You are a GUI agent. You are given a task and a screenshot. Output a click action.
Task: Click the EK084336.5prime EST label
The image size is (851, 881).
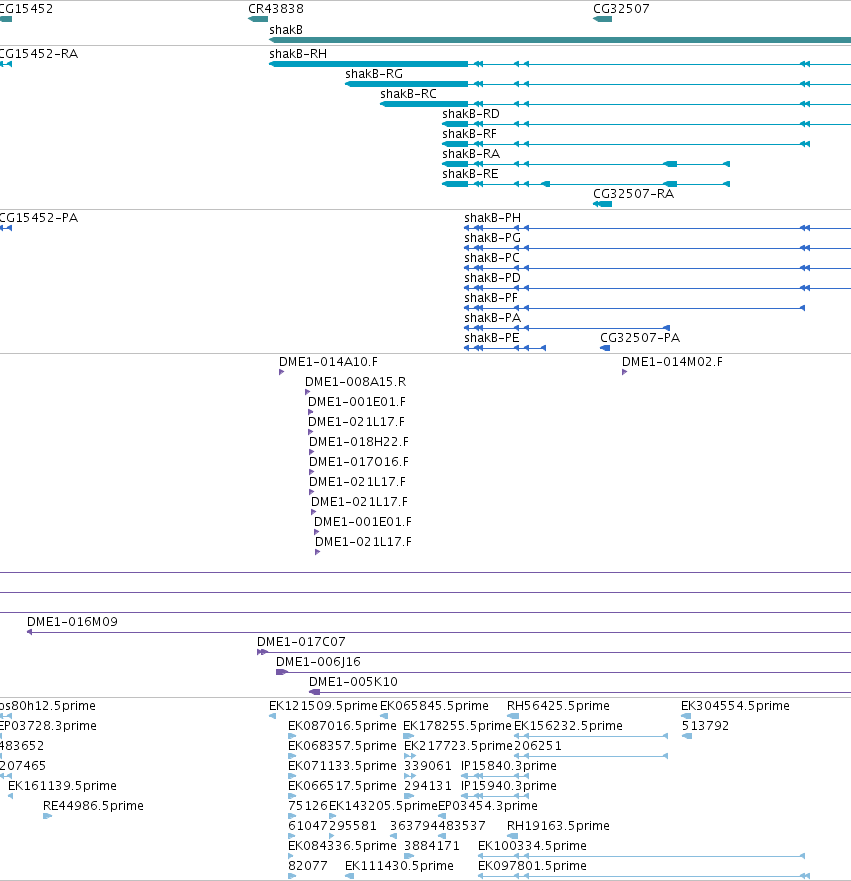[x=343, y=846]
